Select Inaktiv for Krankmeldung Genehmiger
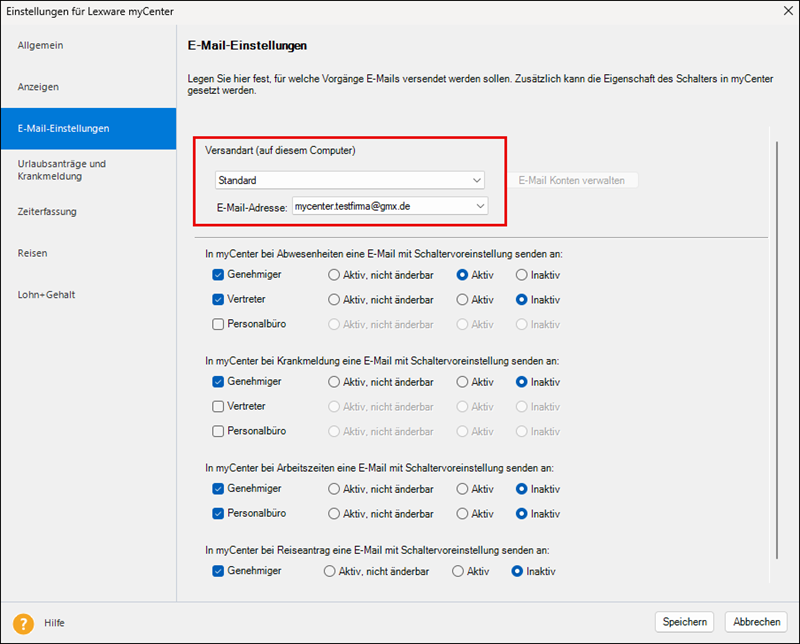The width and height of the screenshot is (800, 644). click(x=521, y=382)
